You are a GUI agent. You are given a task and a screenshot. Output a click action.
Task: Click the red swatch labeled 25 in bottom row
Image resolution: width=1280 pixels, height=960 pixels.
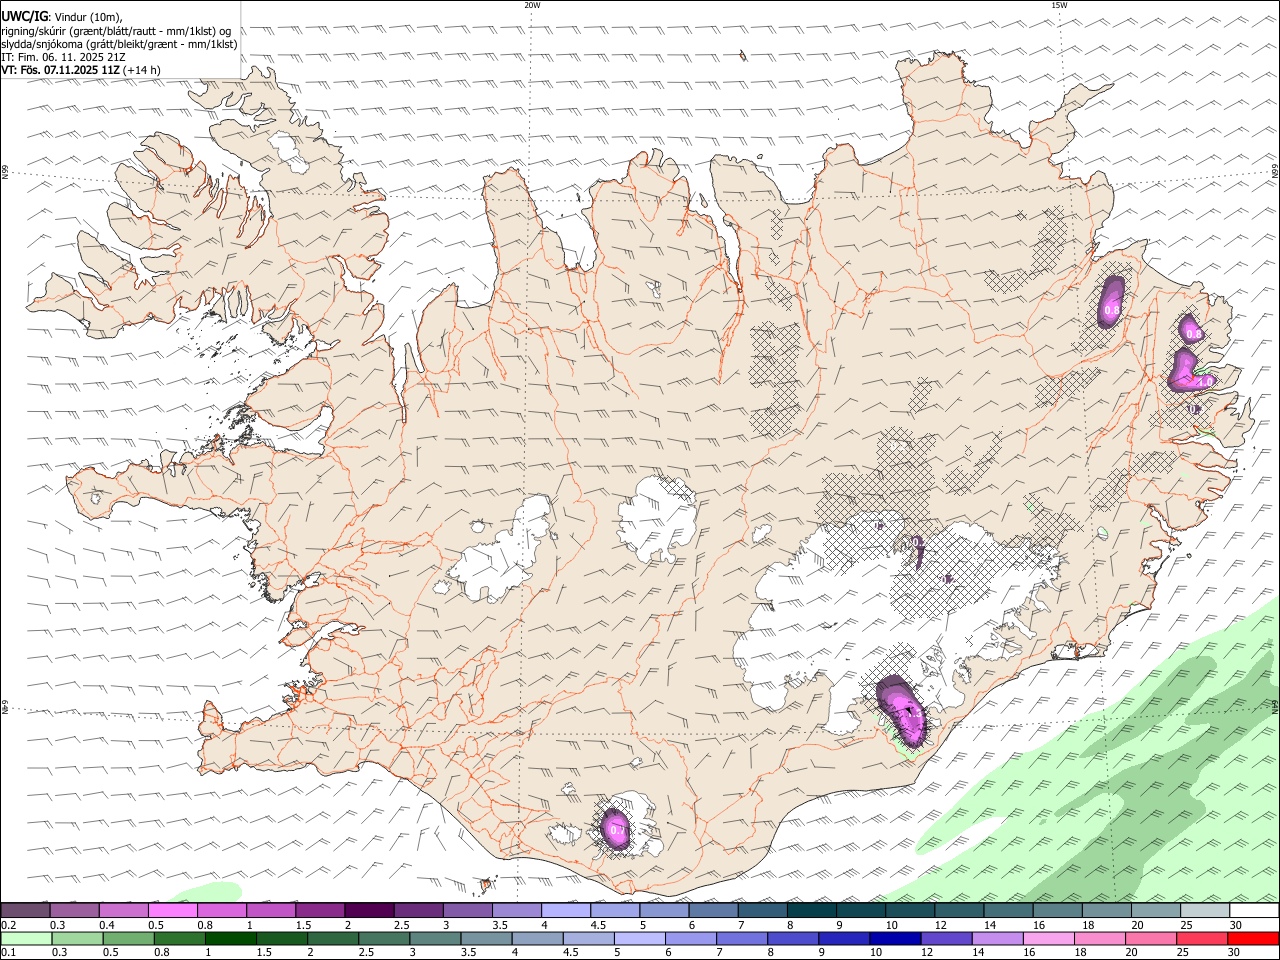pos(1202,938)
